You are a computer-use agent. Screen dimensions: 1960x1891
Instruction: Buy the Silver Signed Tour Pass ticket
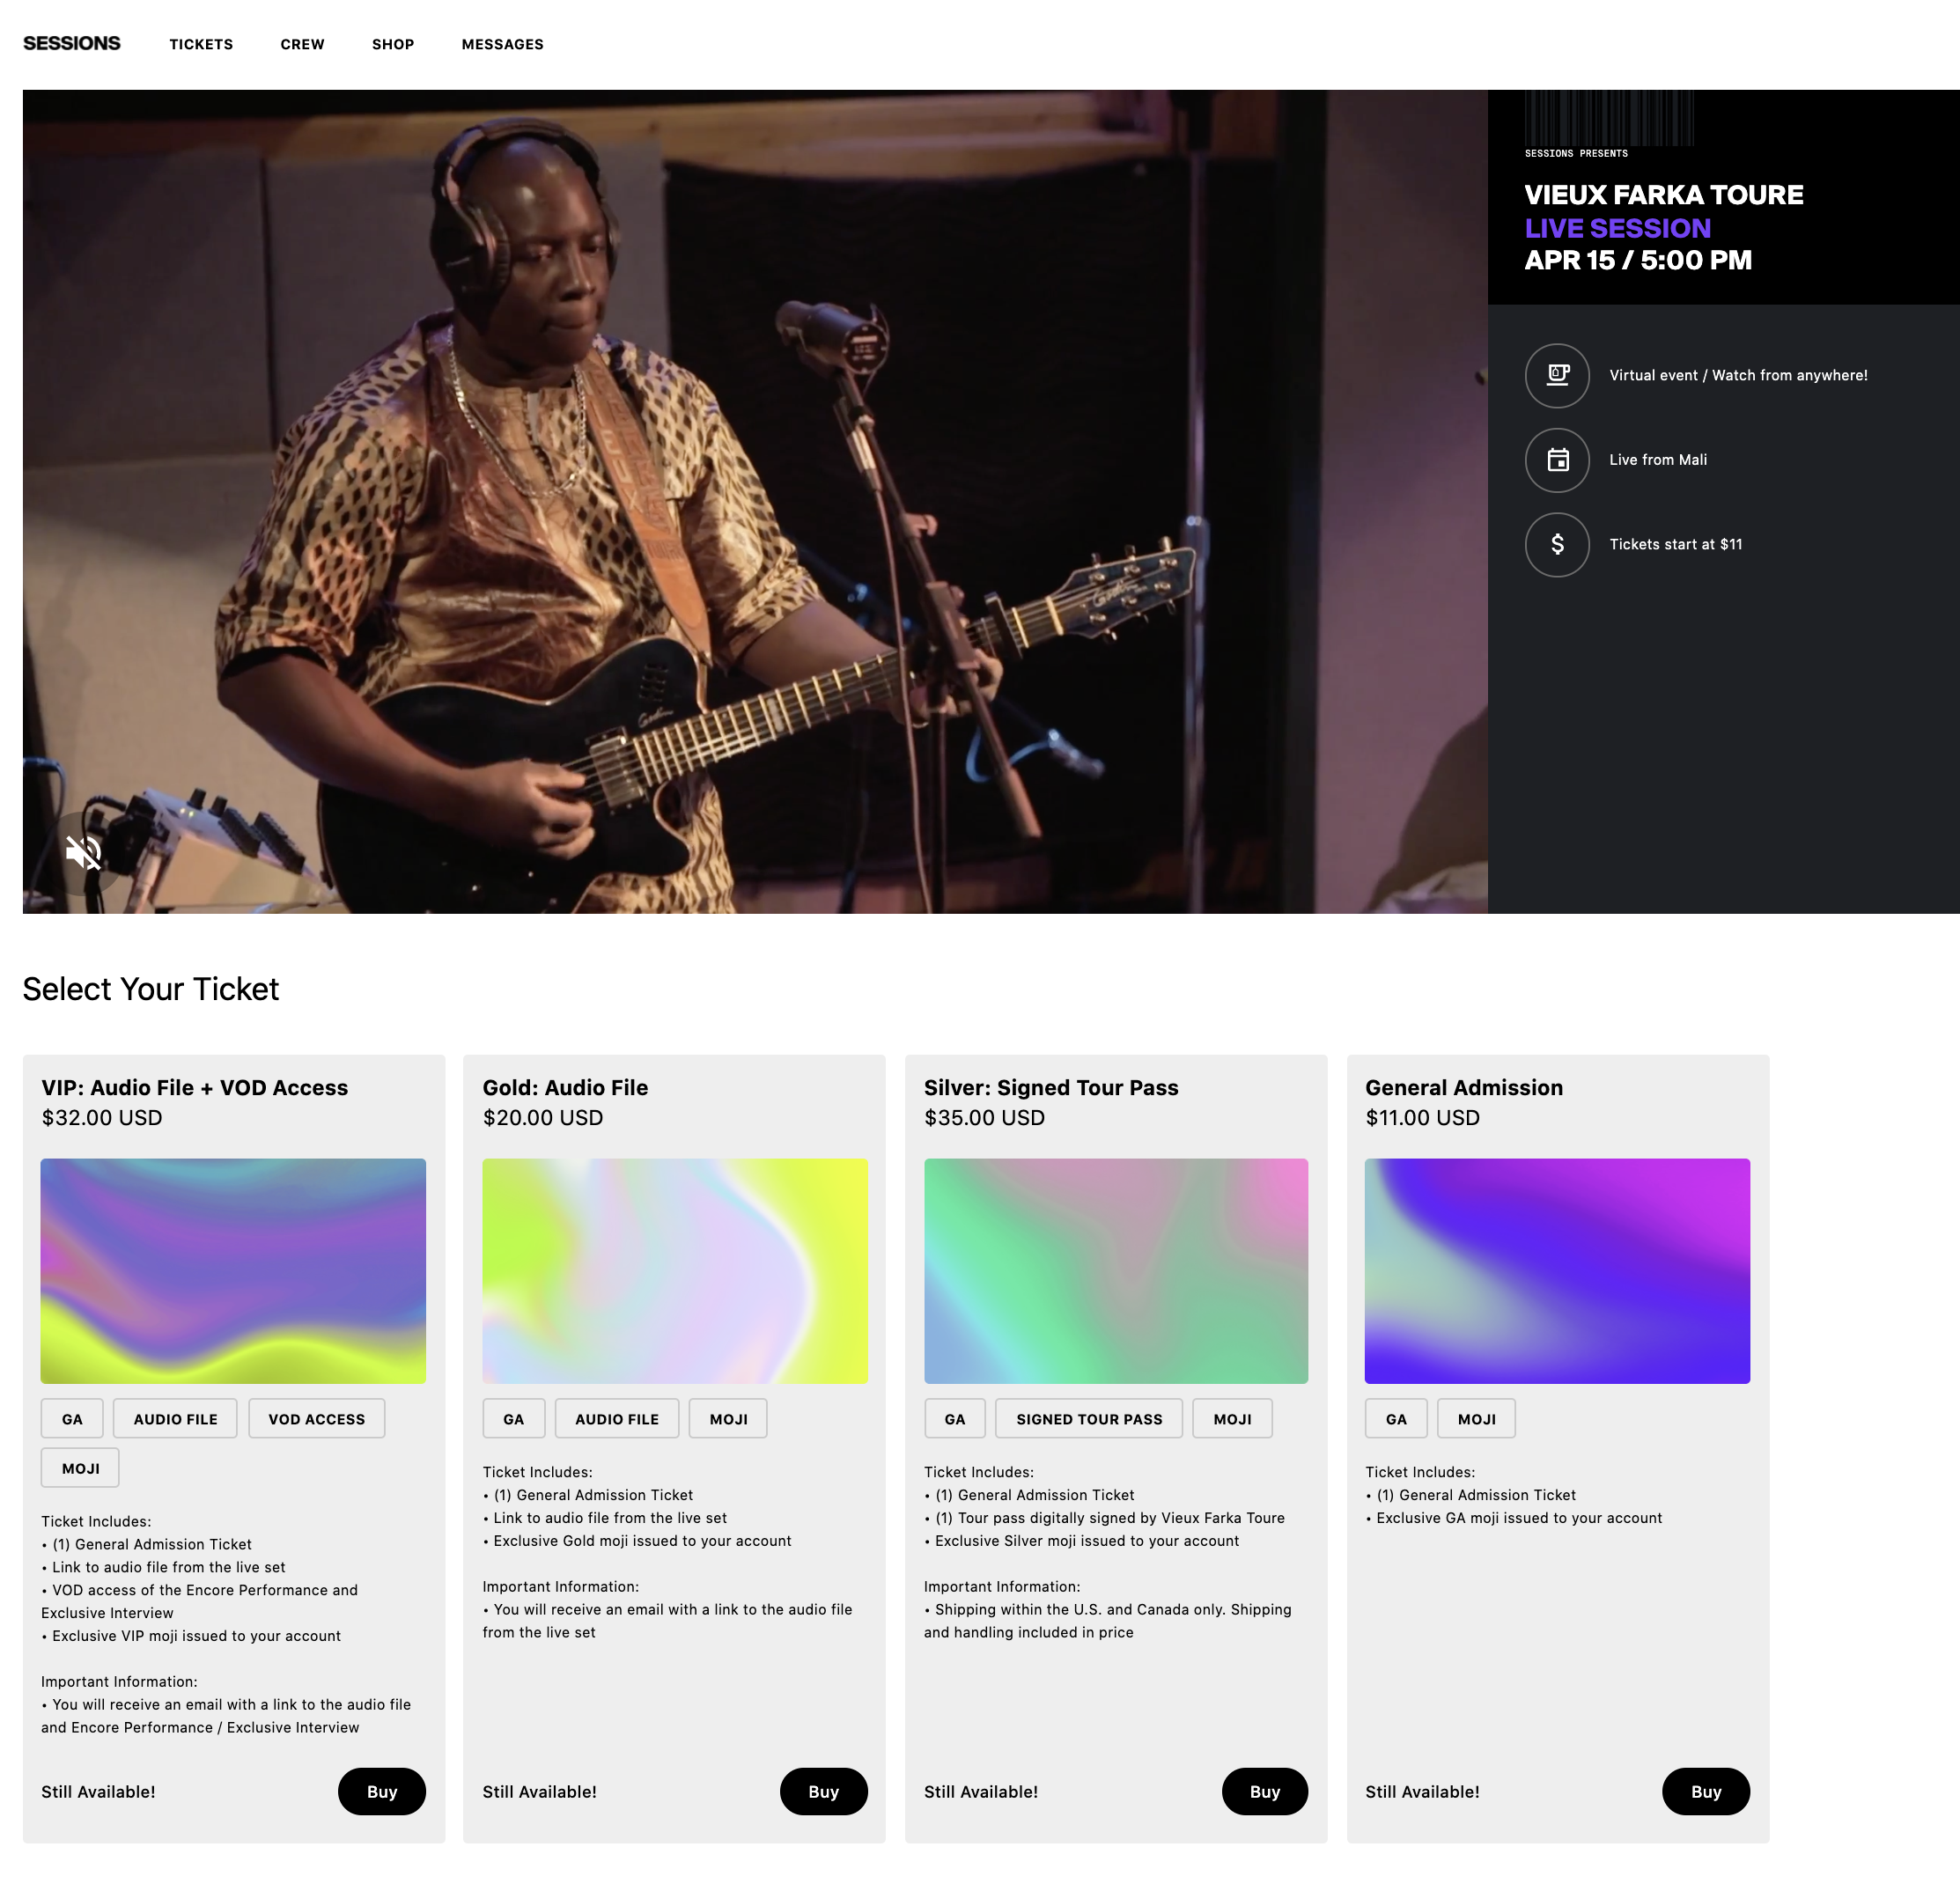[x=1265, y=1791]
